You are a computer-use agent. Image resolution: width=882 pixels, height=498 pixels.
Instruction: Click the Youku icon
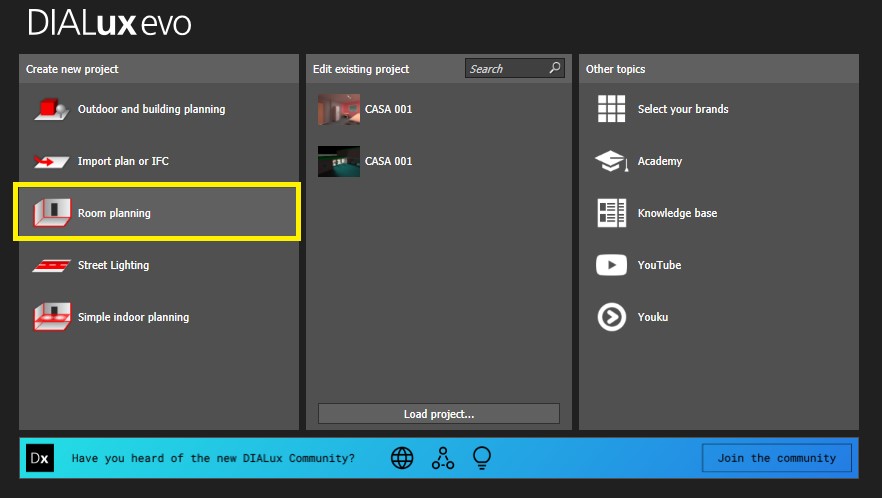pyautogui.click(x=611, y=317)
